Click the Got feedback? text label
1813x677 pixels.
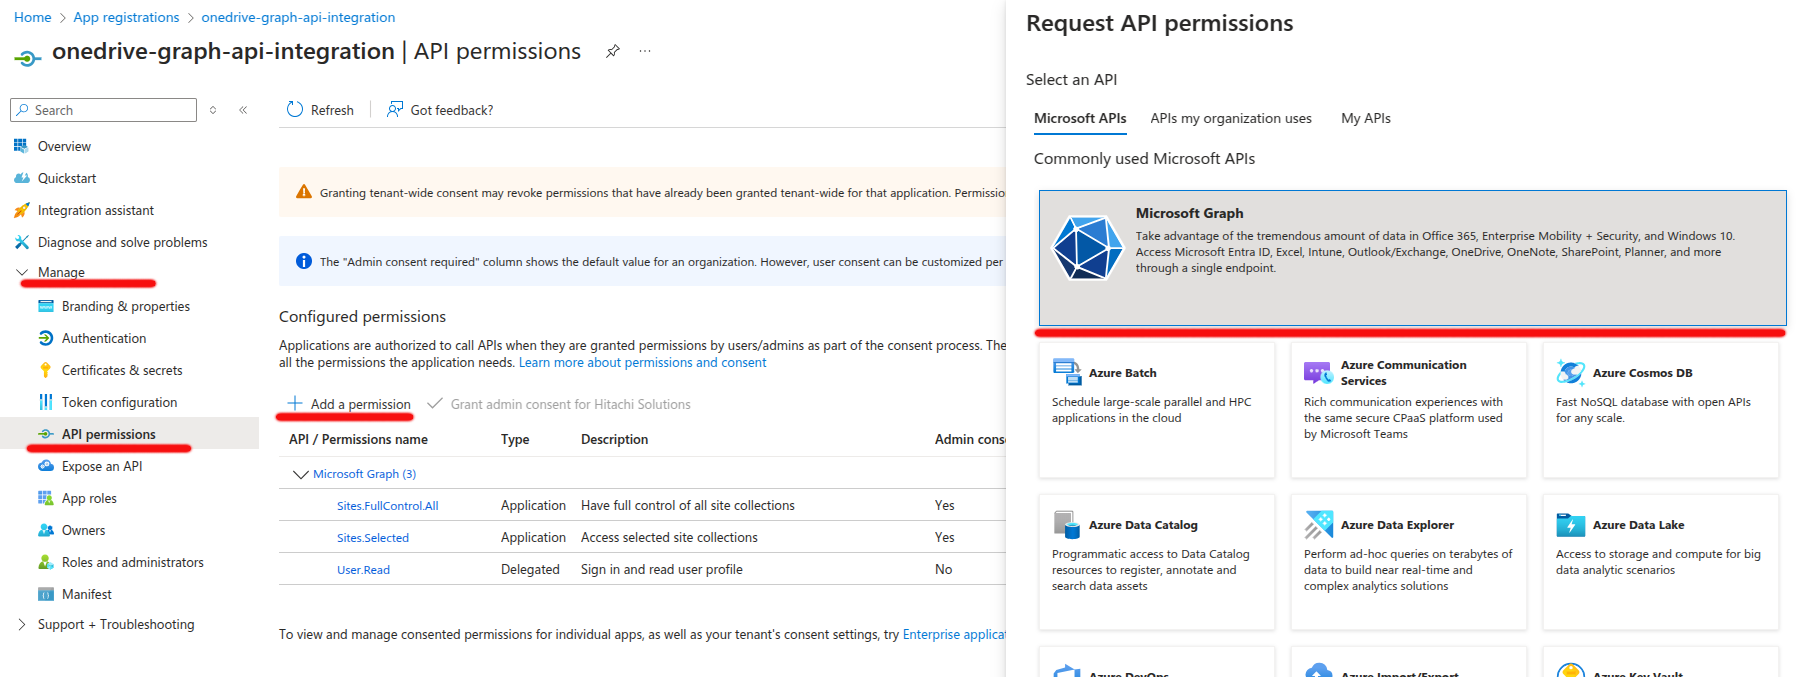[452, 110]
